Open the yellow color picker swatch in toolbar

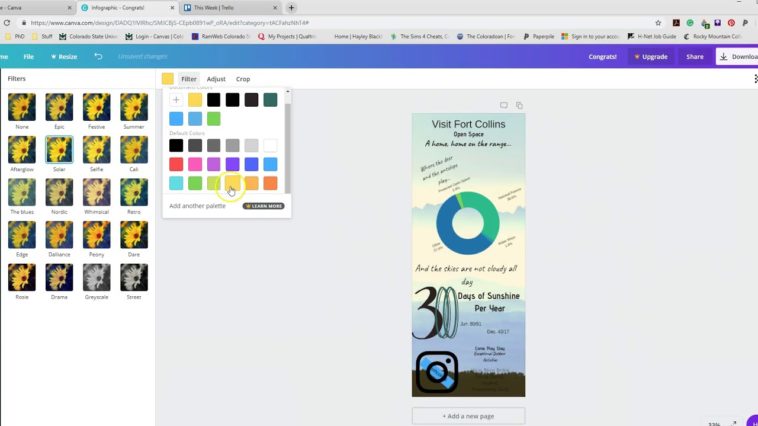pyautogui.click(x=168, y=79)
